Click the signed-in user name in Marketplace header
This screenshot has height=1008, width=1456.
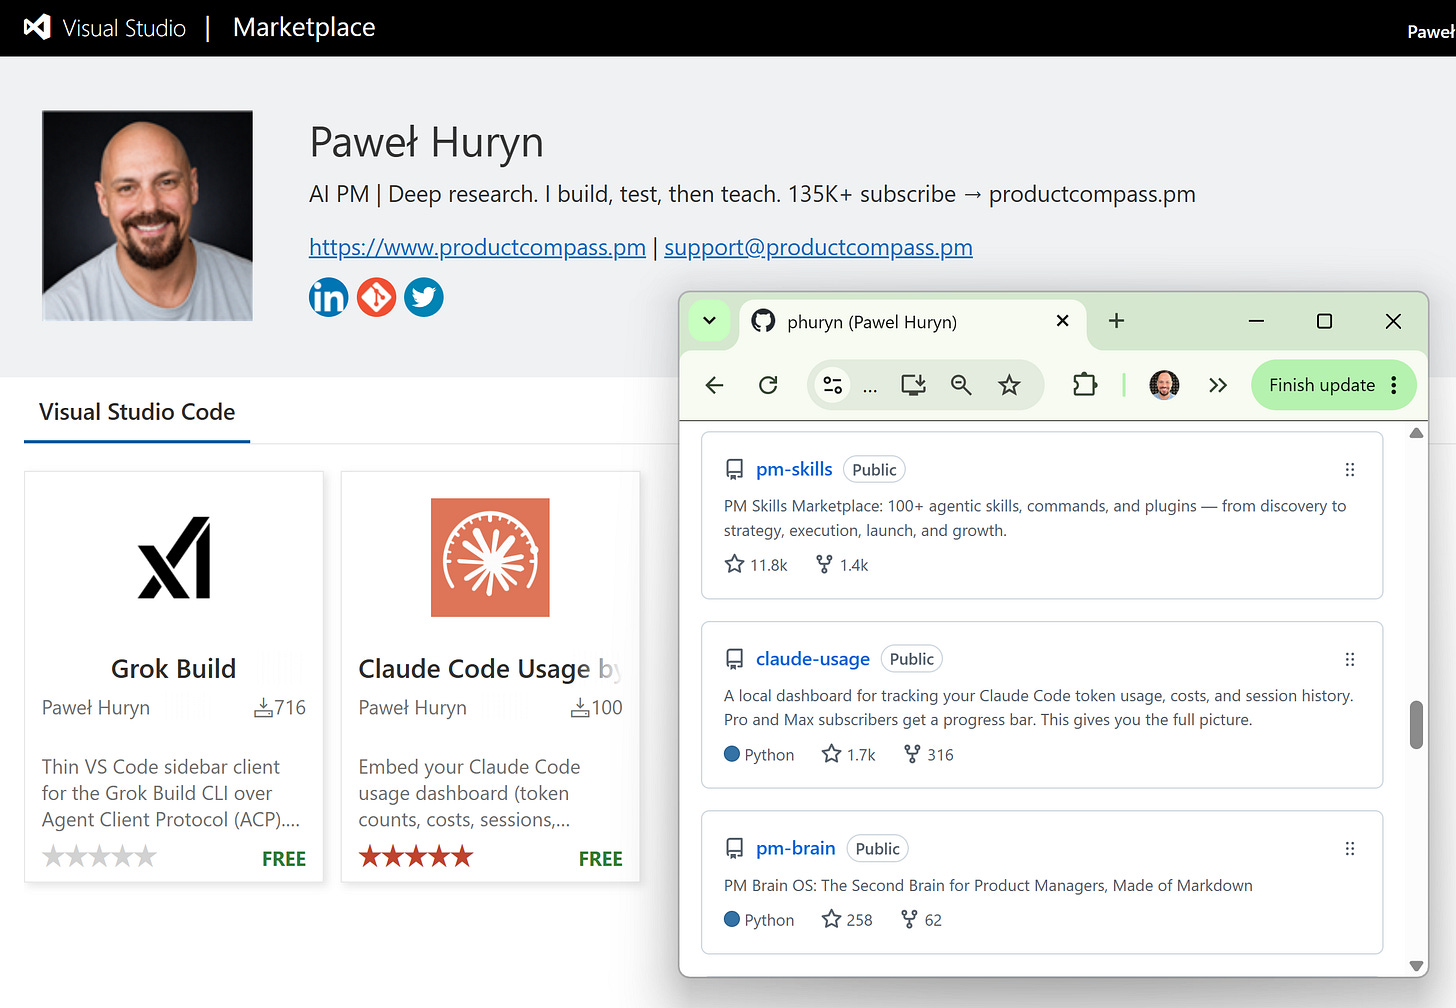click(1431, 31)
